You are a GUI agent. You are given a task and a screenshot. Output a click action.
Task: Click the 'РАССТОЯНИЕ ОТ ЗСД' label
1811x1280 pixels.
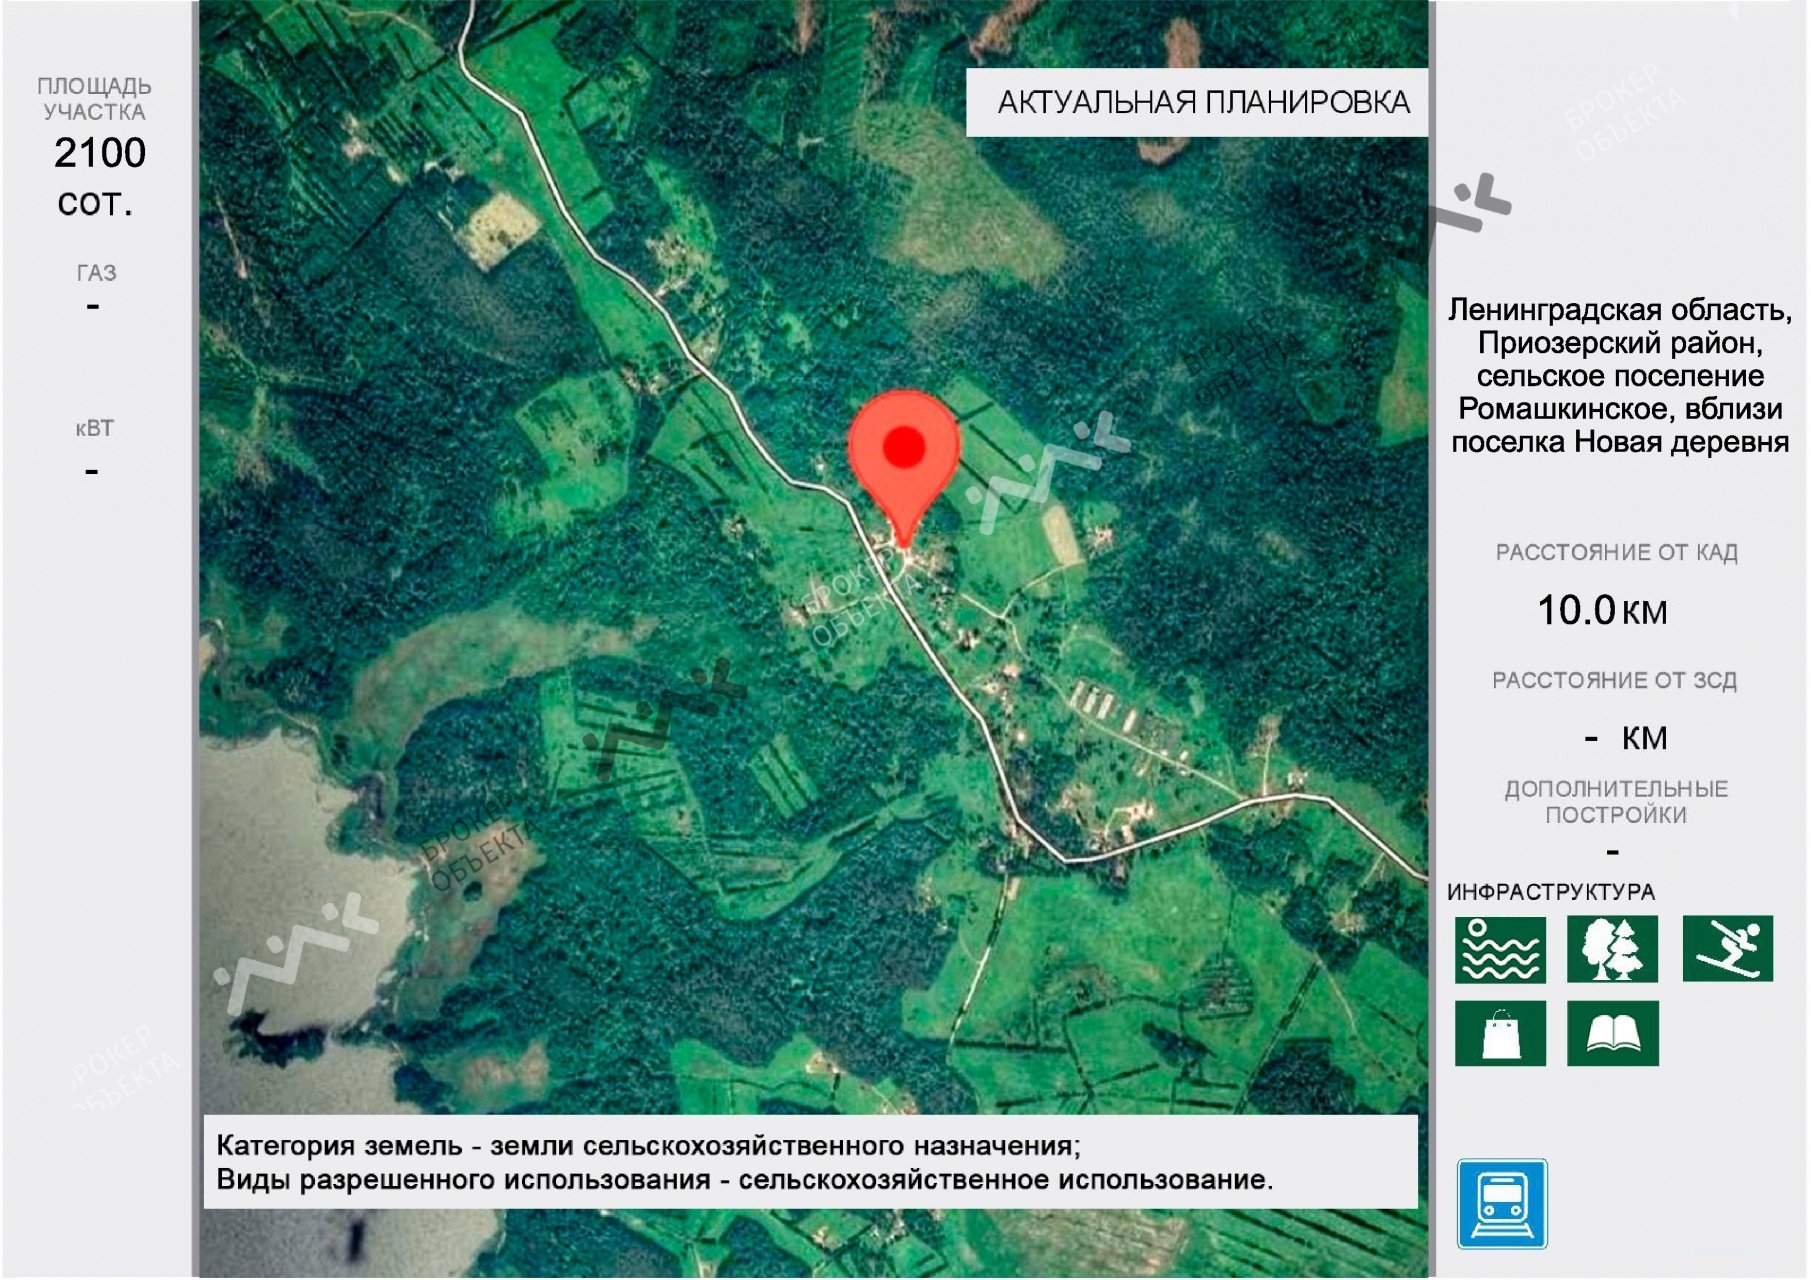click(x=1614, y=680)
